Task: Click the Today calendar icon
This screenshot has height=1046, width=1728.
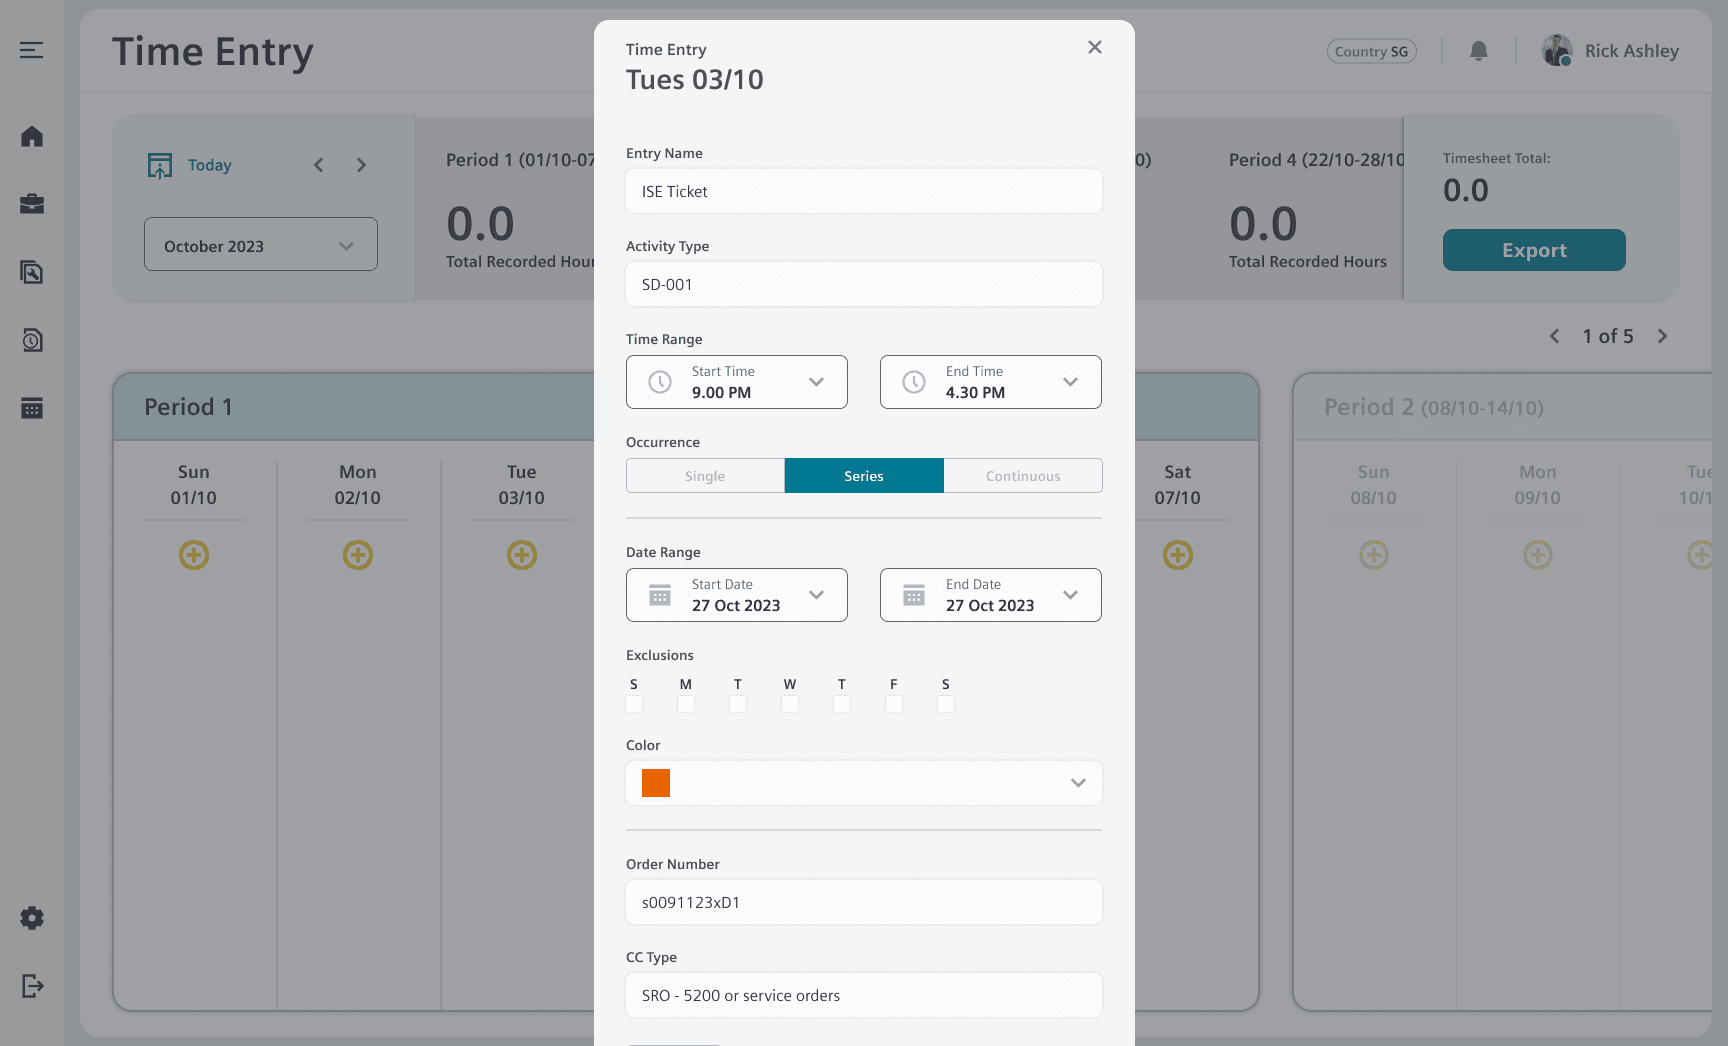Action: 160,166
